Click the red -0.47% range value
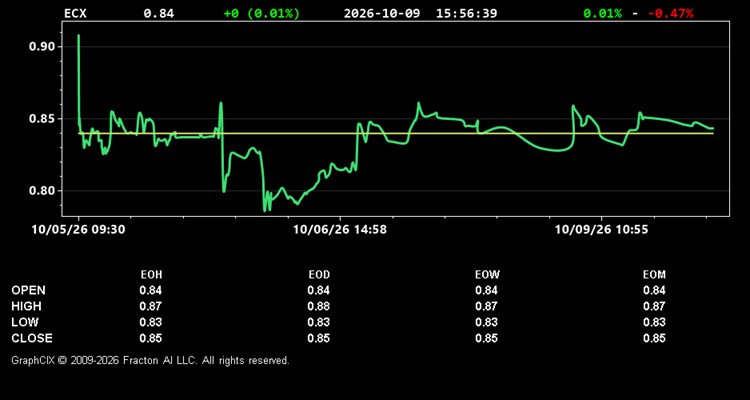Viewport: 750px width, 400px height. point(671,13)
